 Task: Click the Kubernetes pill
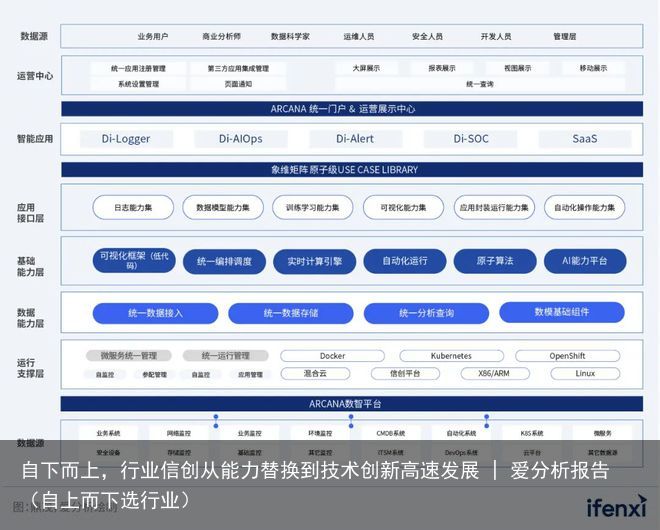coord(452,356)
